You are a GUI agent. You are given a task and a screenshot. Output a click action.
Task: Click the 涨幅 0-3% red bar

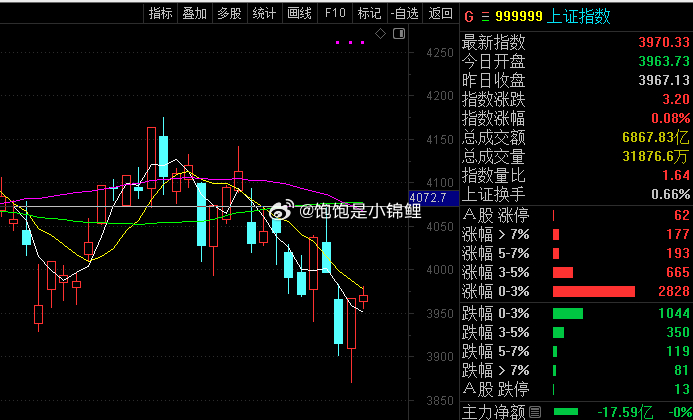[594, 291]
